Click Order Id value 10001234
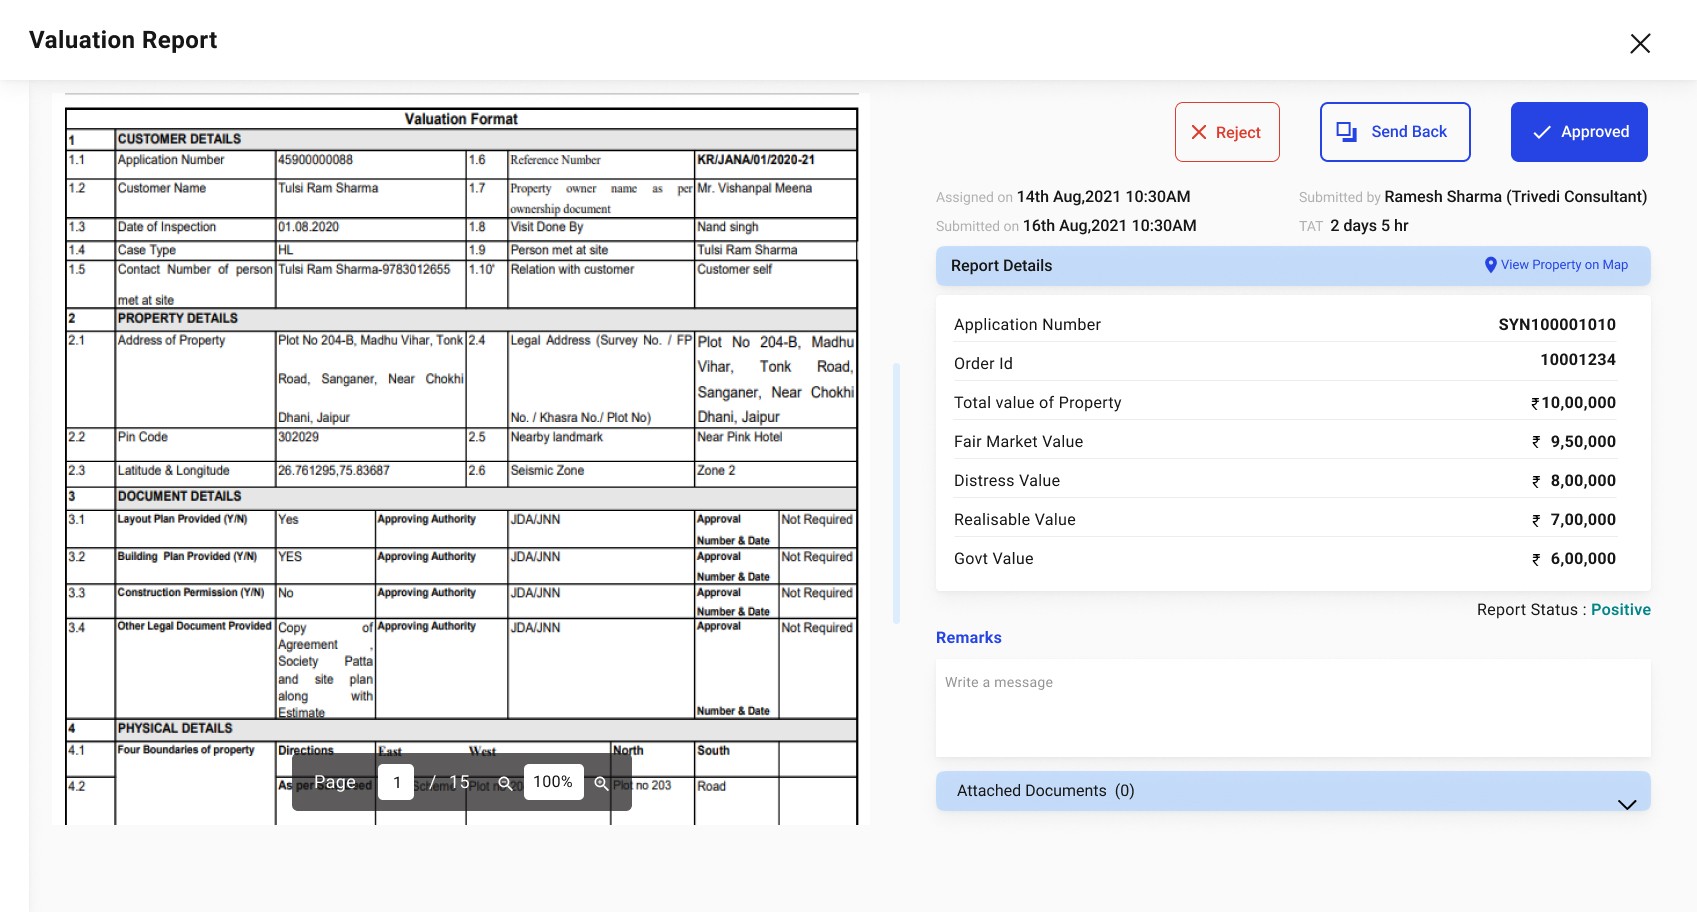 (x=1578, y=360)
